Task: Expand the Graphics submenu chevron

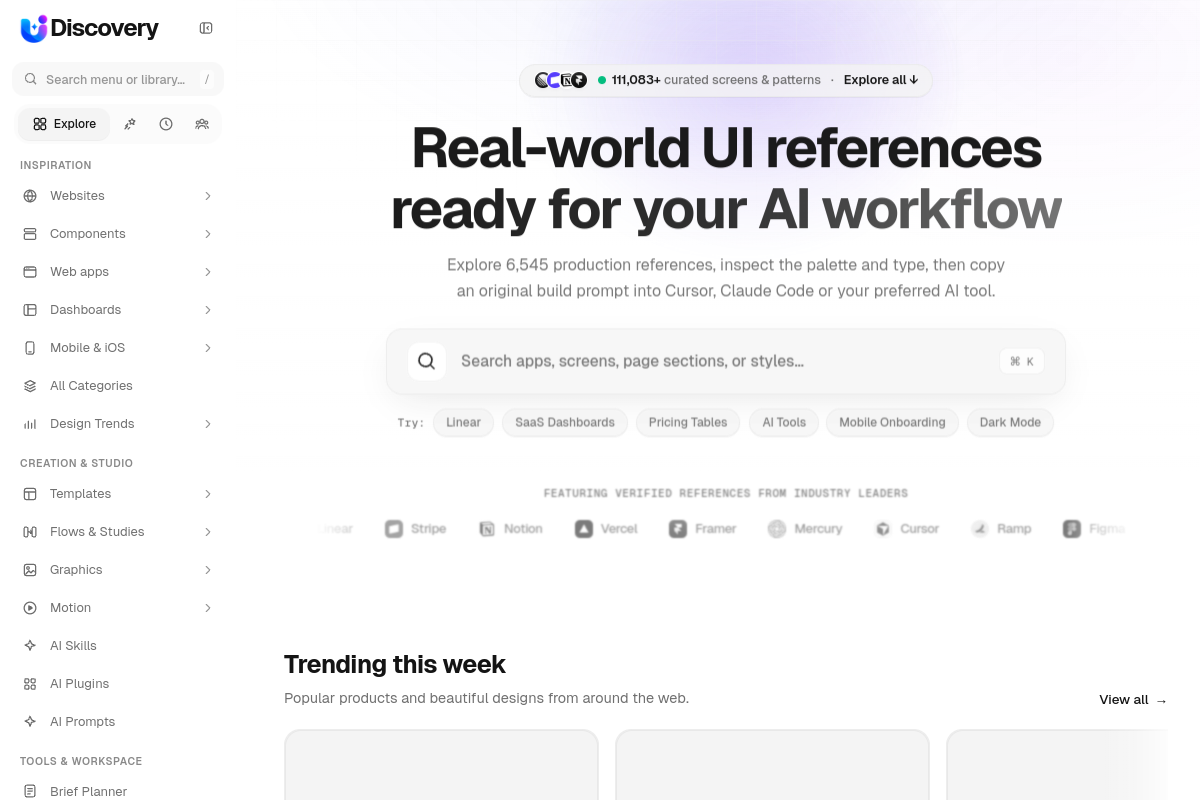Action: pos(208,570)
